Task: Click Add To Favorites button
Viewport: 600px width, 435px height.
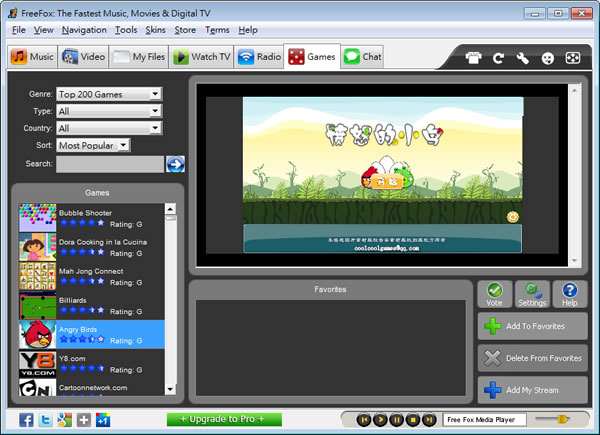Action: pos(532,326)
